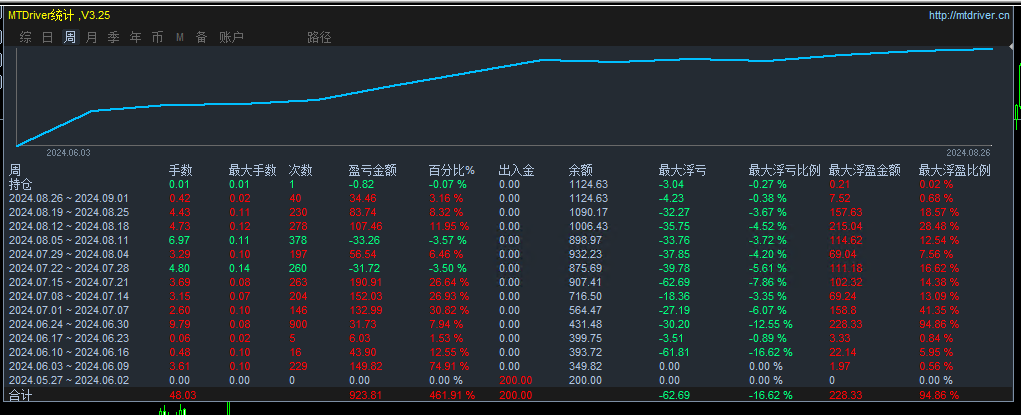
Task: Select the 周 weekly tab
Action: coord(70,37)
